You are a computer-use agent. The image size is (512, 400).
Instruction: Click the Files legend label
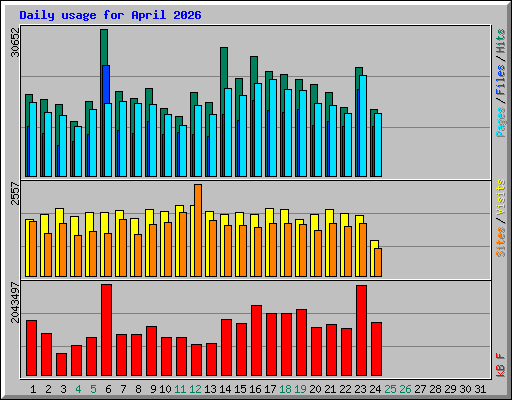[x=500, y=80]
